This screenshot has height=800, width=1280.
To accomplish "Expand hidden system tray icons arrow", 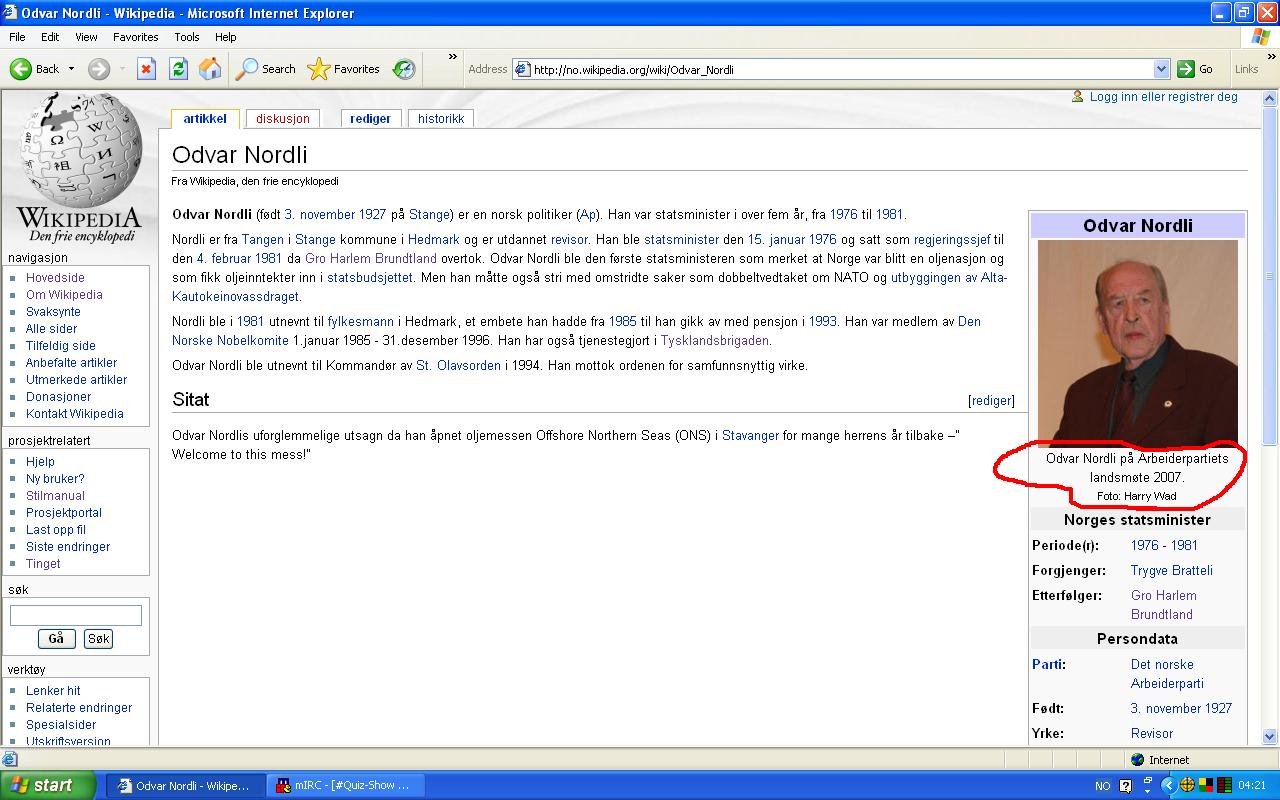I will tap(1166, 785).
